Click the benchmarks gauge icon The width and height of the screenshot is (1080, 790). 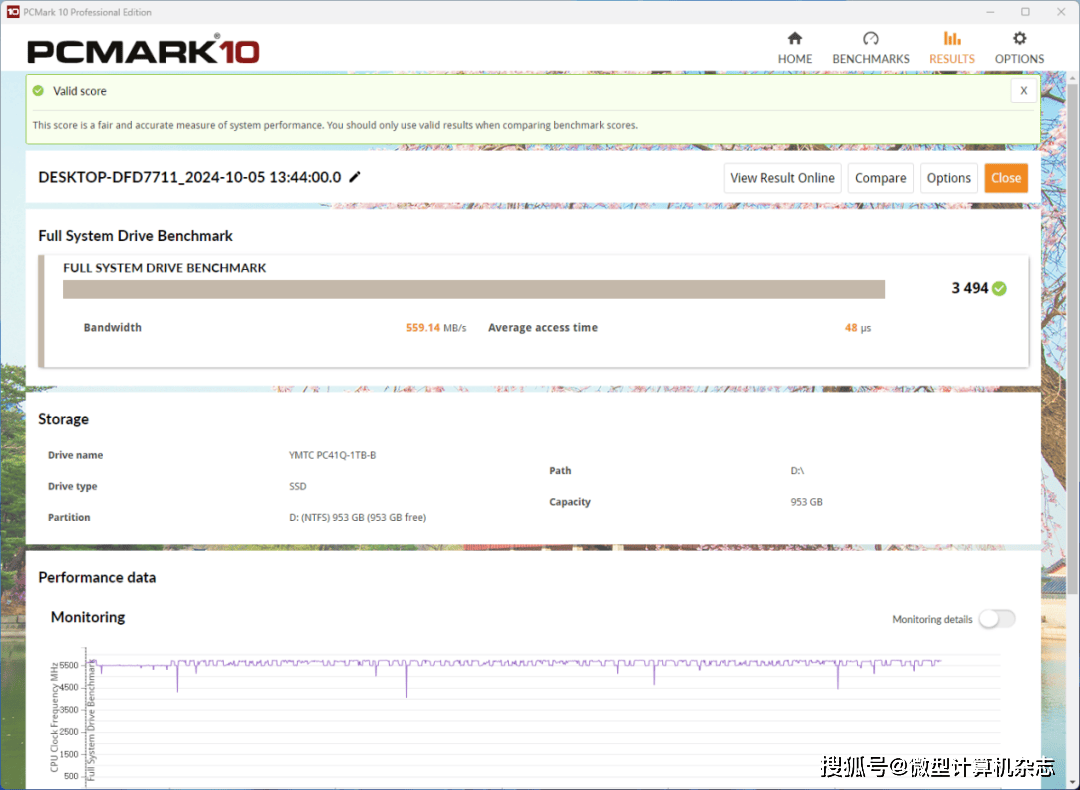pyautogui.click(x=871, y=39)
